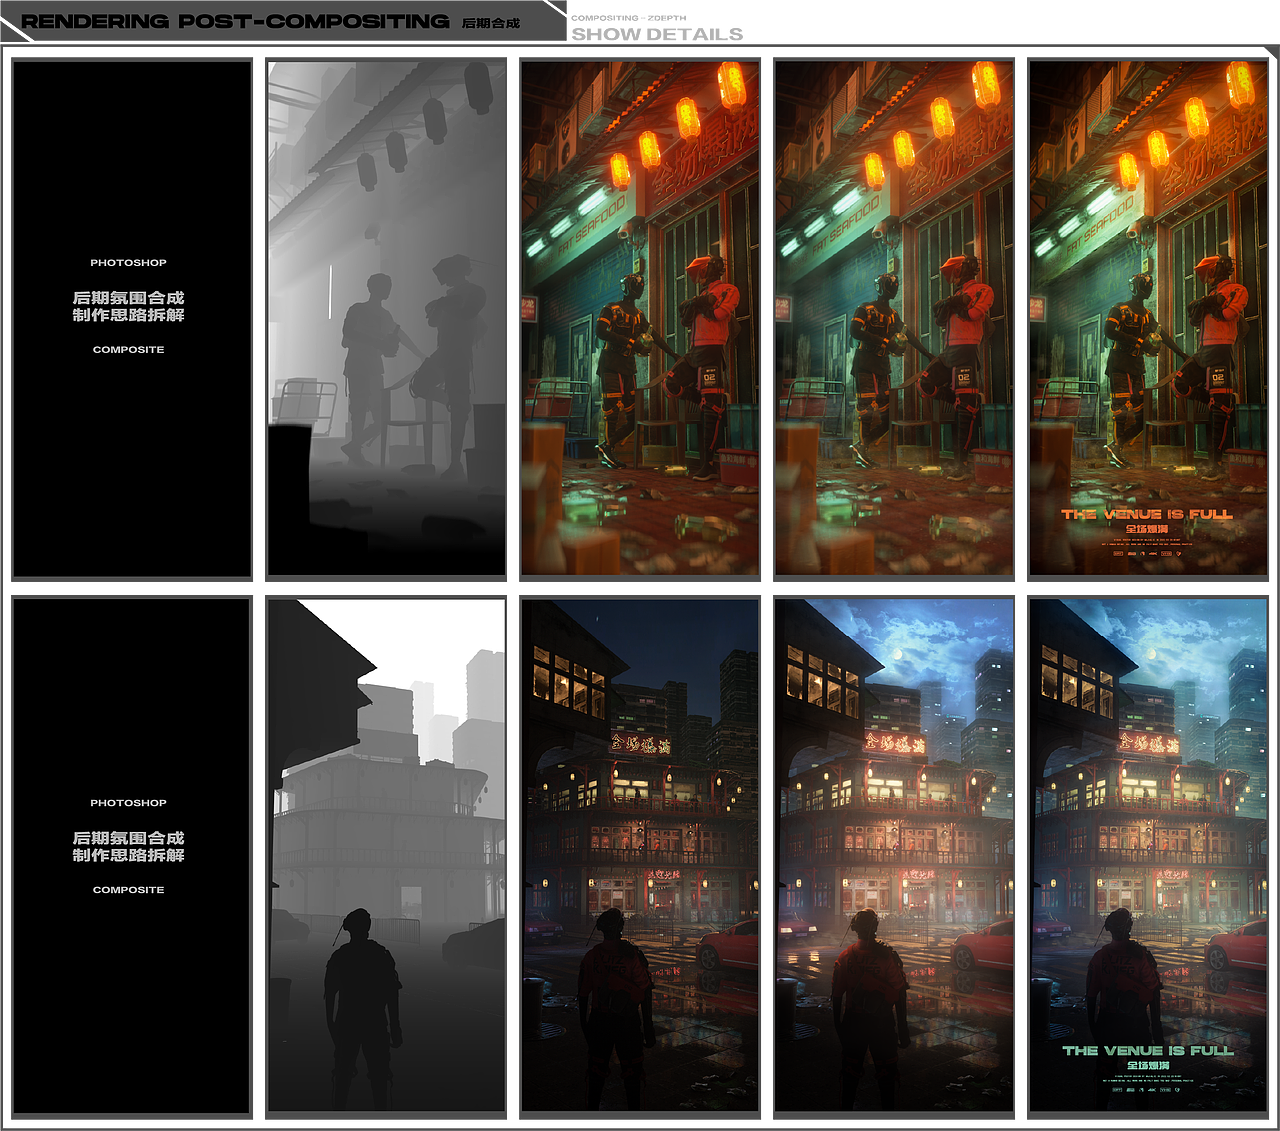Open the top-row black Photoshop composite title panel
This screenshot has width=1280, height=1131.
(131, 319)
